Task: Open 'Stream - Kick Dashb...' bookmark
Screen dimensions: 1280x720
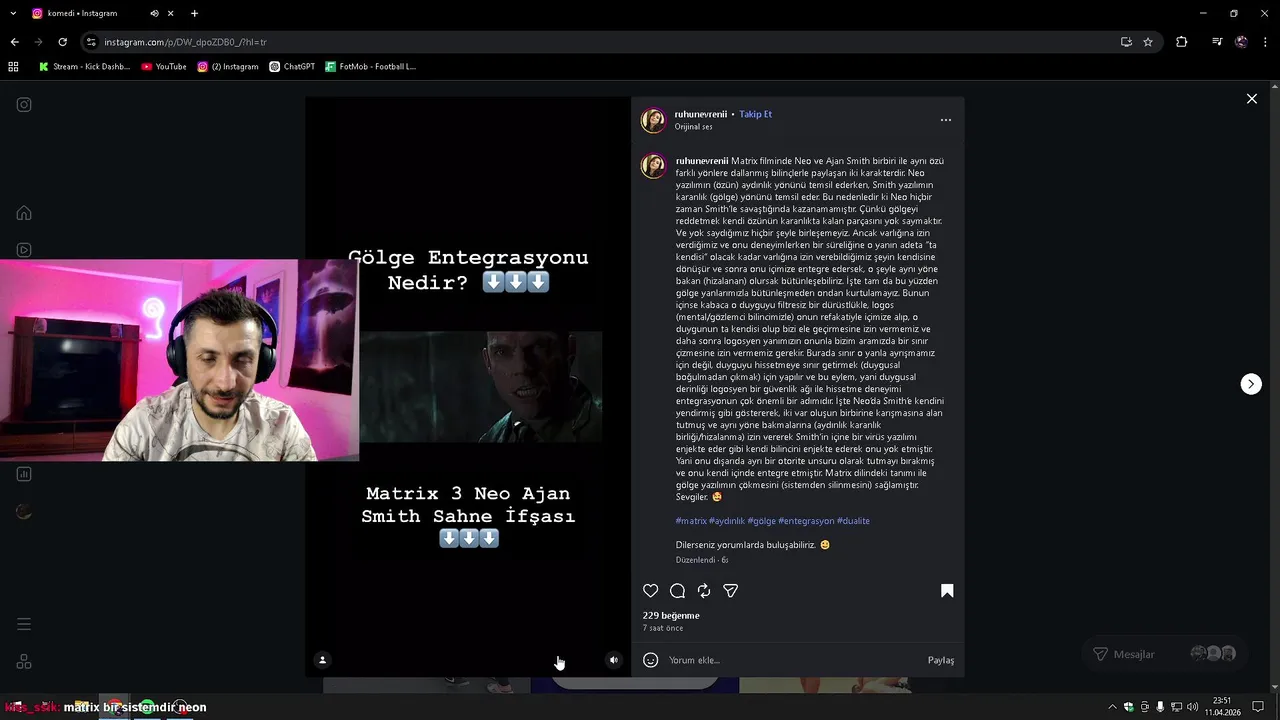Action: pyautogui.click(x=85, y=67)
